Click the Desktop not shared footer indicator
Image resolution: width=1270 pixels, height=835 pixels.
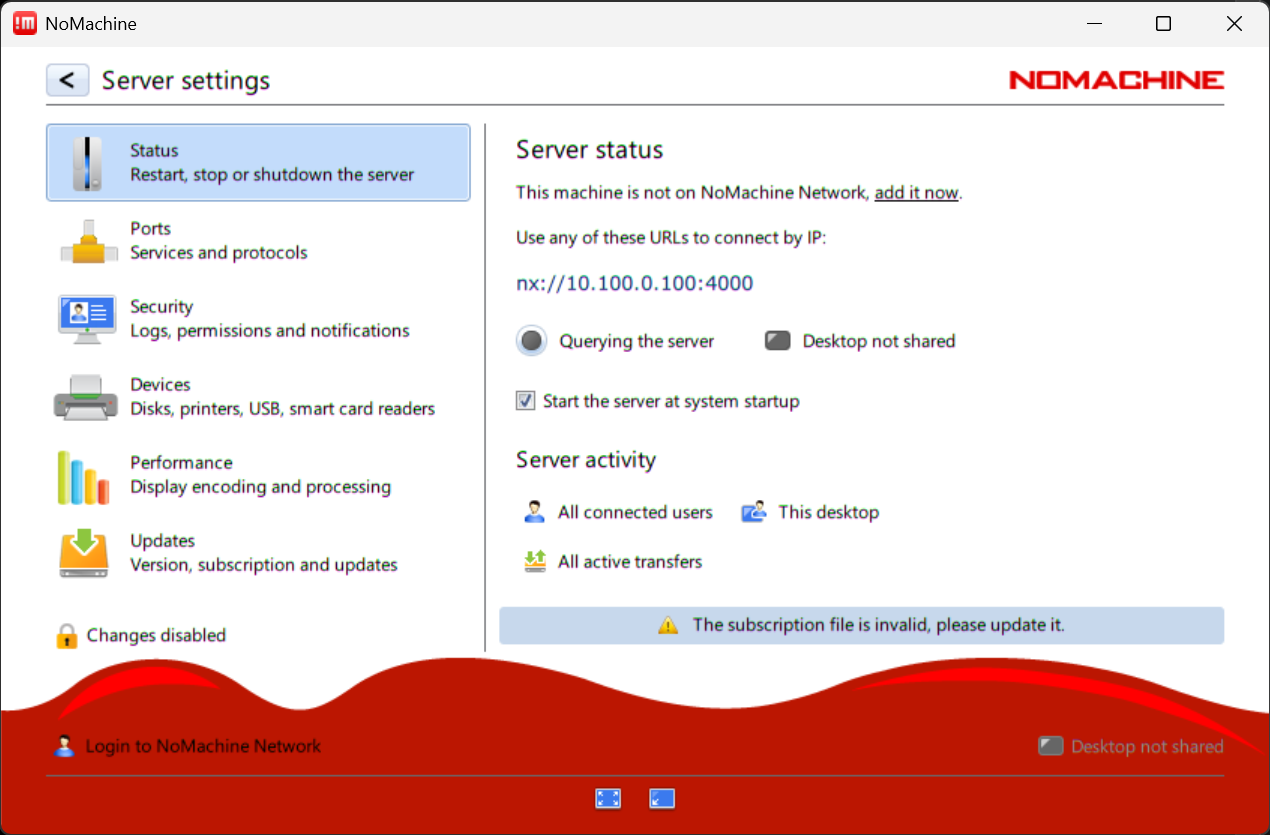[x=1130, y=746]
